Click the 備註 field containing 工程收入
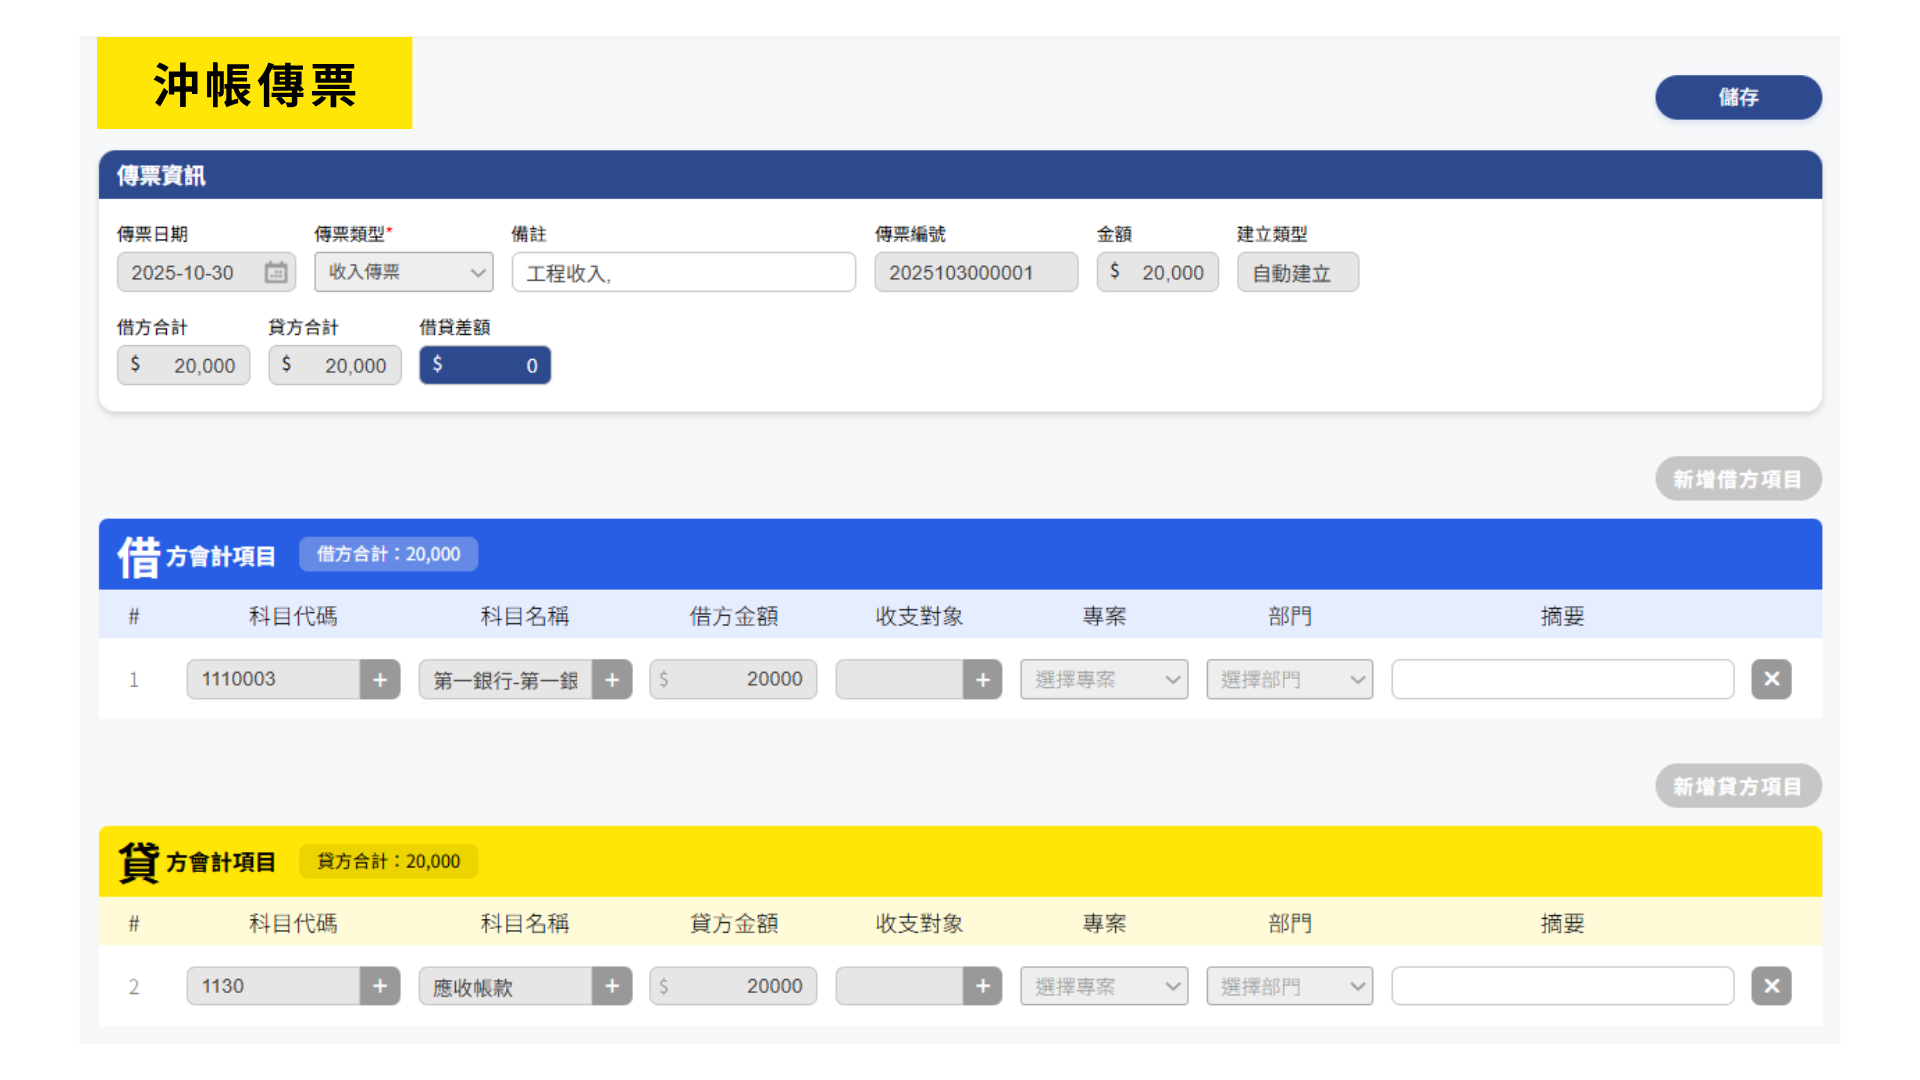Screen dimensions: 1920x1080 pyautogui.click(x=683, y=272)
